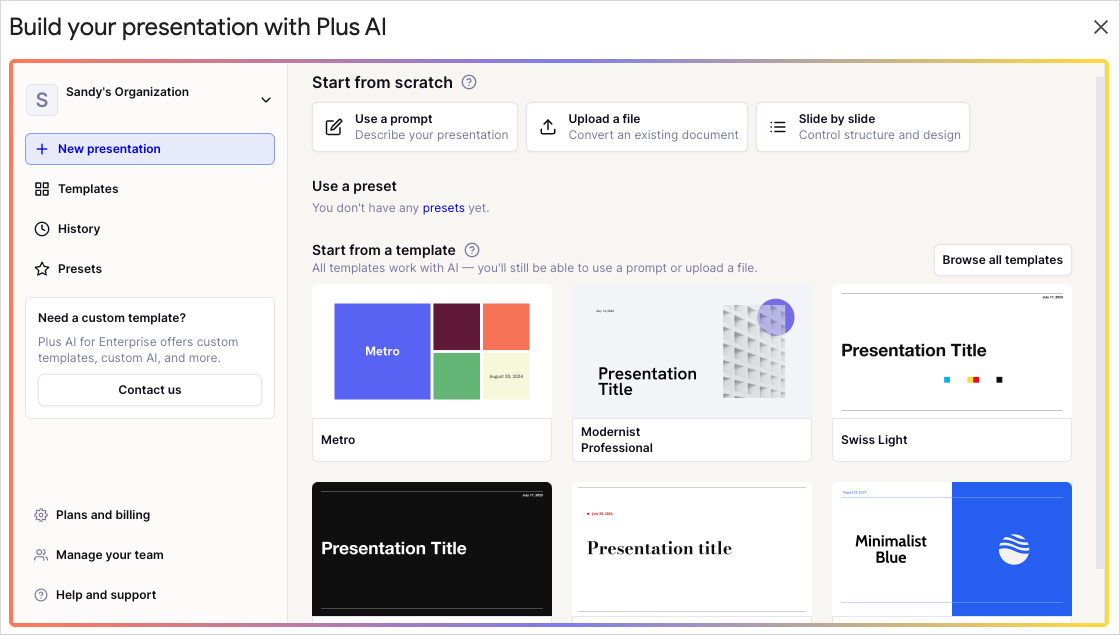Choose the Slide by slide option
Viewport: 1120px width, 635px height.
coord(863,127)
